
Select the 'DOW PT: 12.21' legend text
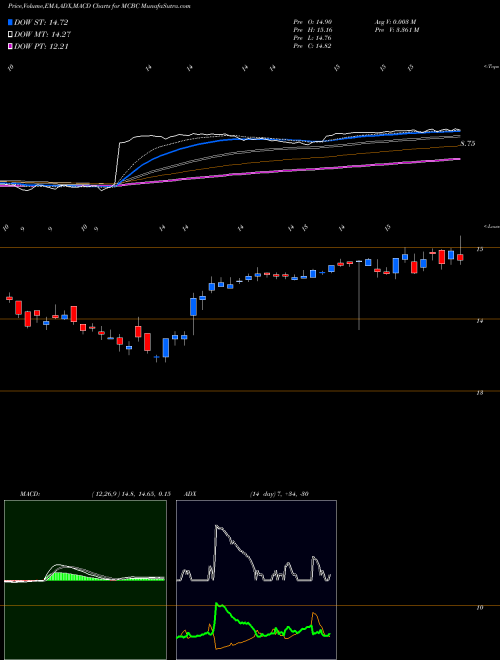41,46
